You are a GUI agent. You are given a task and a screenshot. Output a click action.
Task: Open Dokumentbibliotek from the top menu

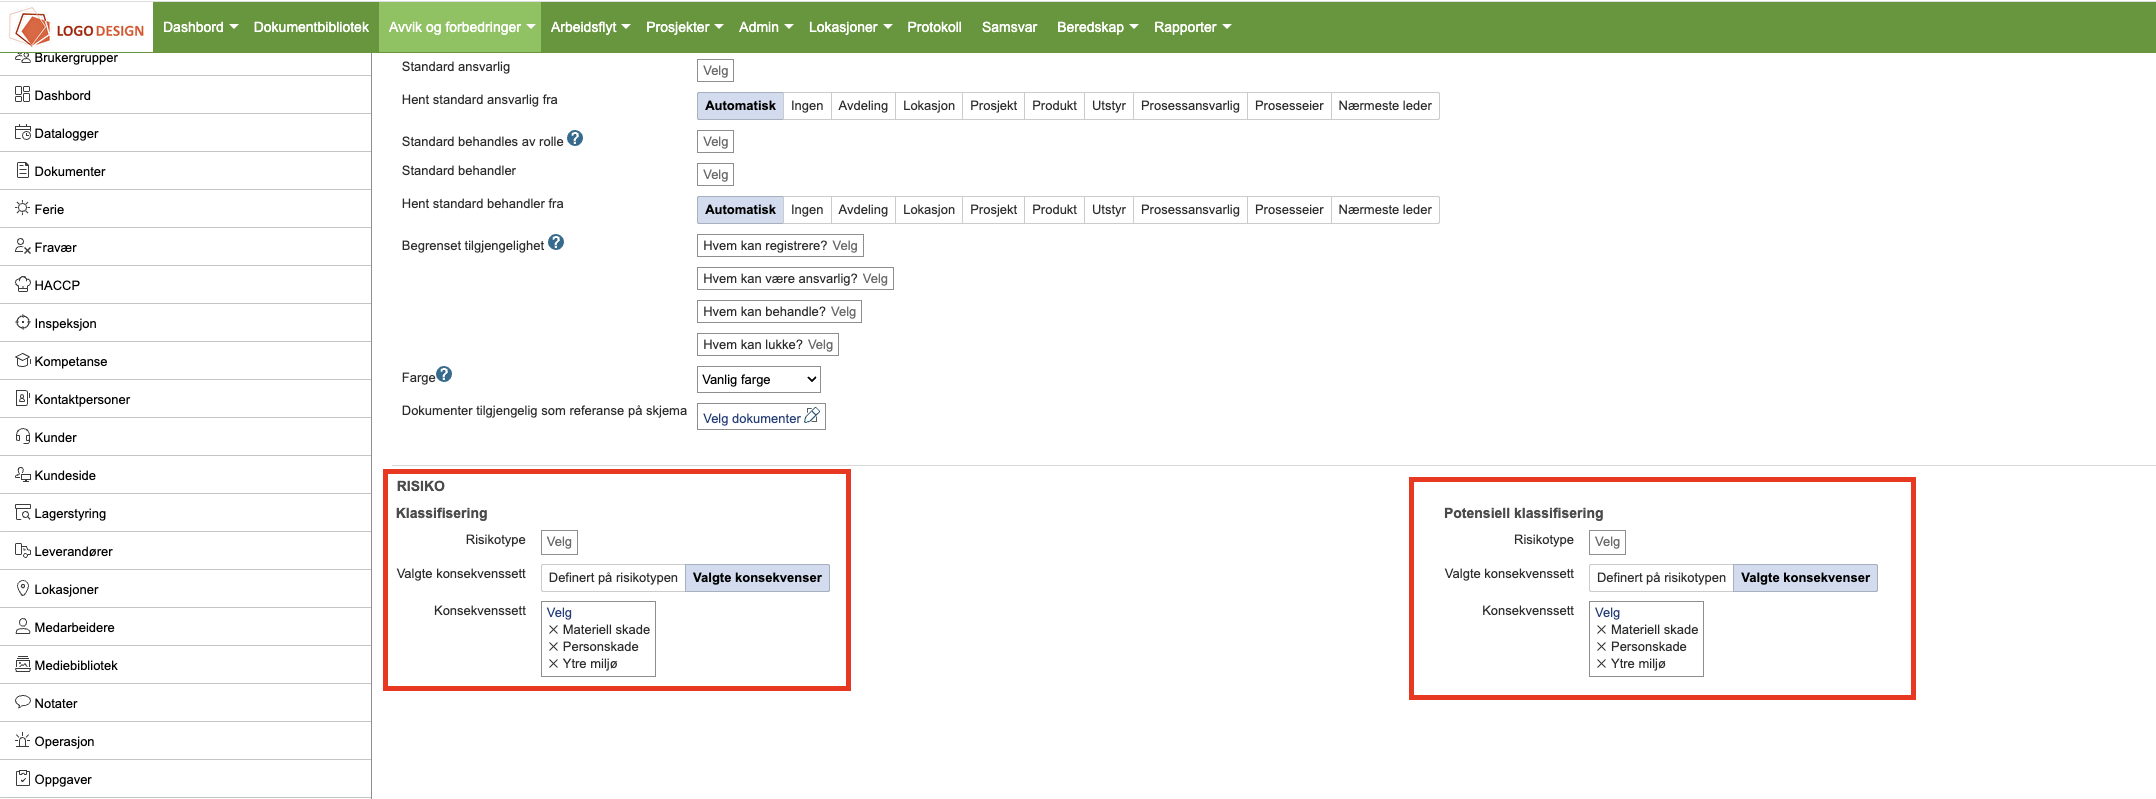point(311,27)
